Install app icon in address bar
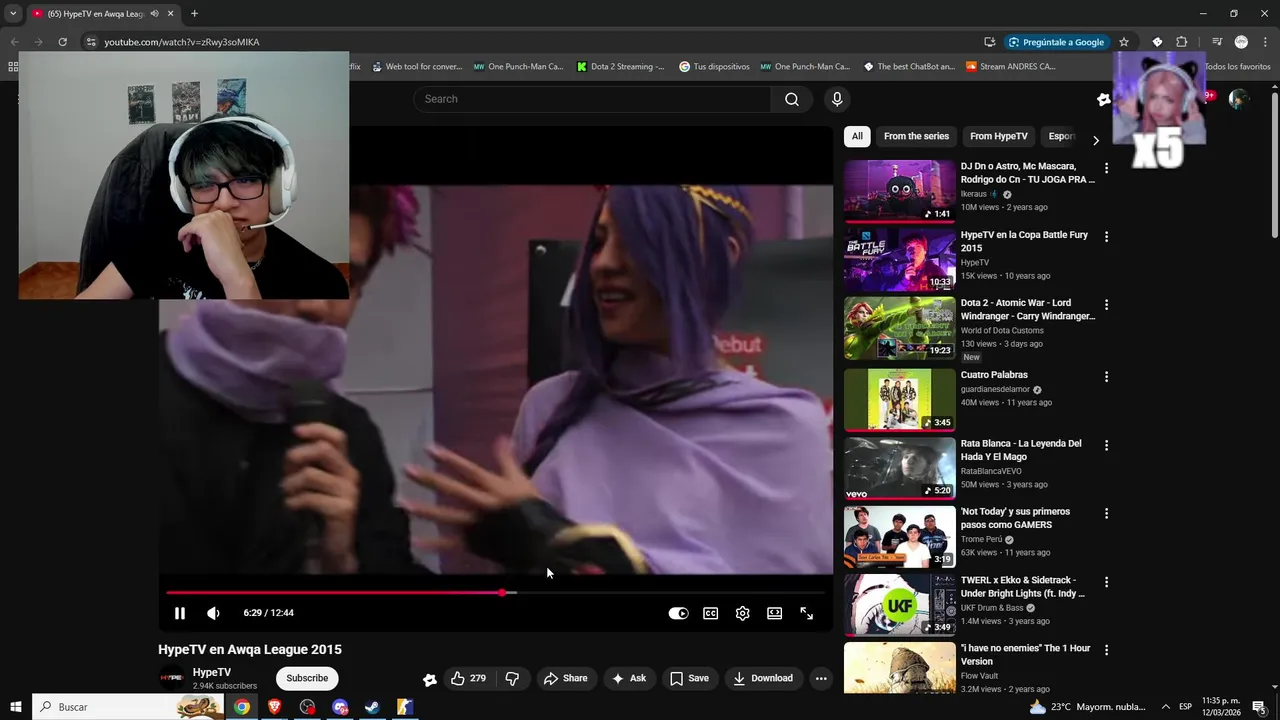Viewport: 1280px width, 720px height. 989,42
